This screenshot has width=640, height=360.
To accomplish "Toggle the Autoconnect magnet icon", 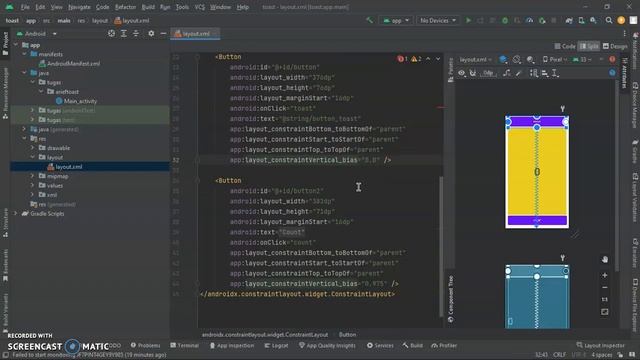I will click(x=473, y=73).
